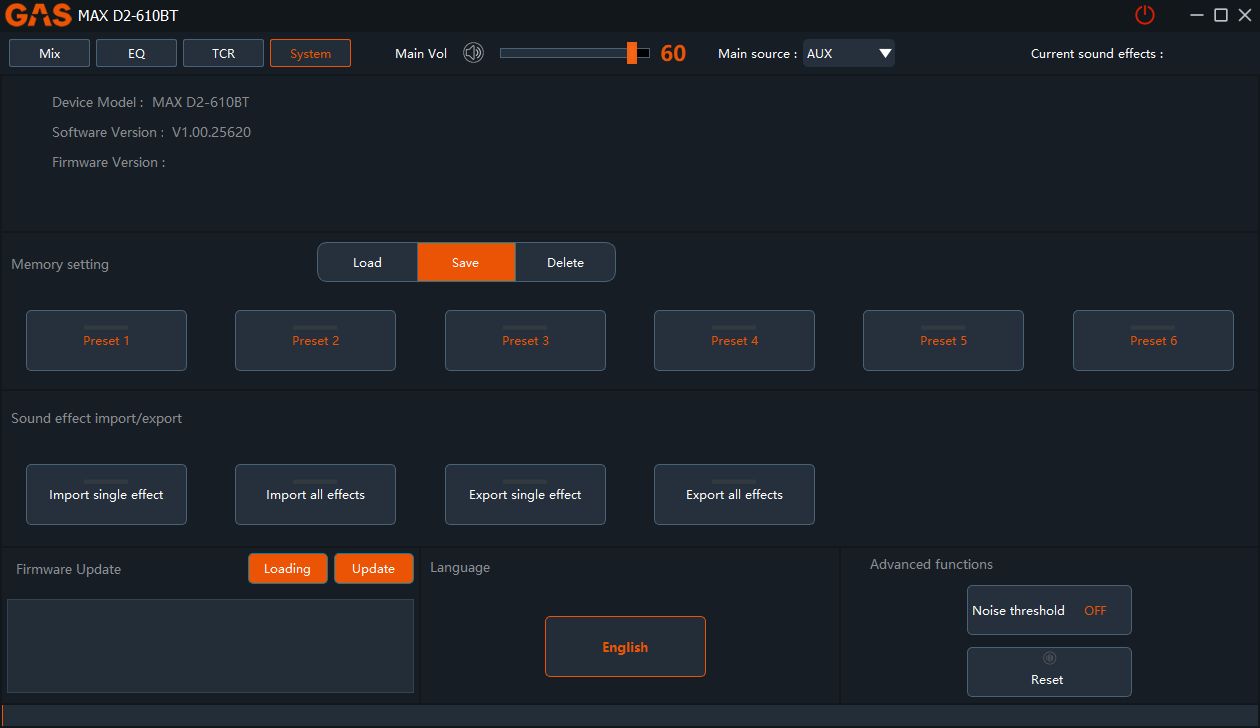
Task: Click the GAS logo
Action: point(38,15)
